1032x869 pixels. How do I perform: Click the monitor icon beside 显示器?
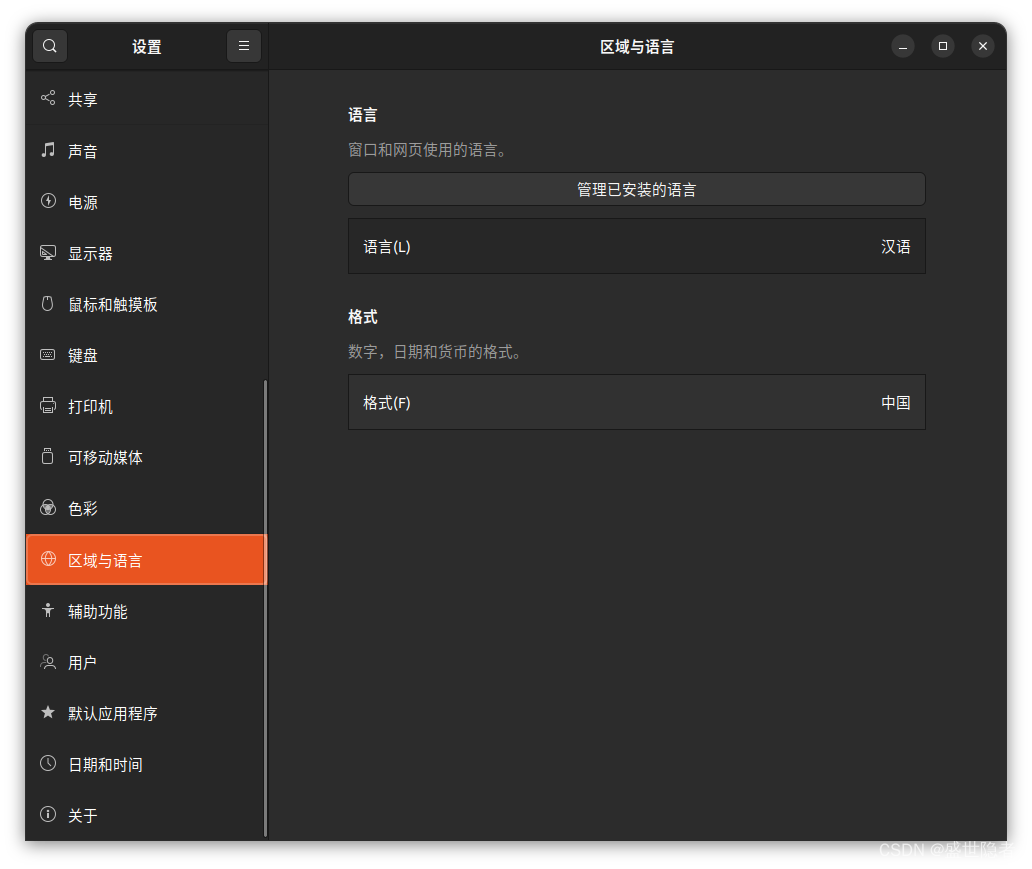48,253
